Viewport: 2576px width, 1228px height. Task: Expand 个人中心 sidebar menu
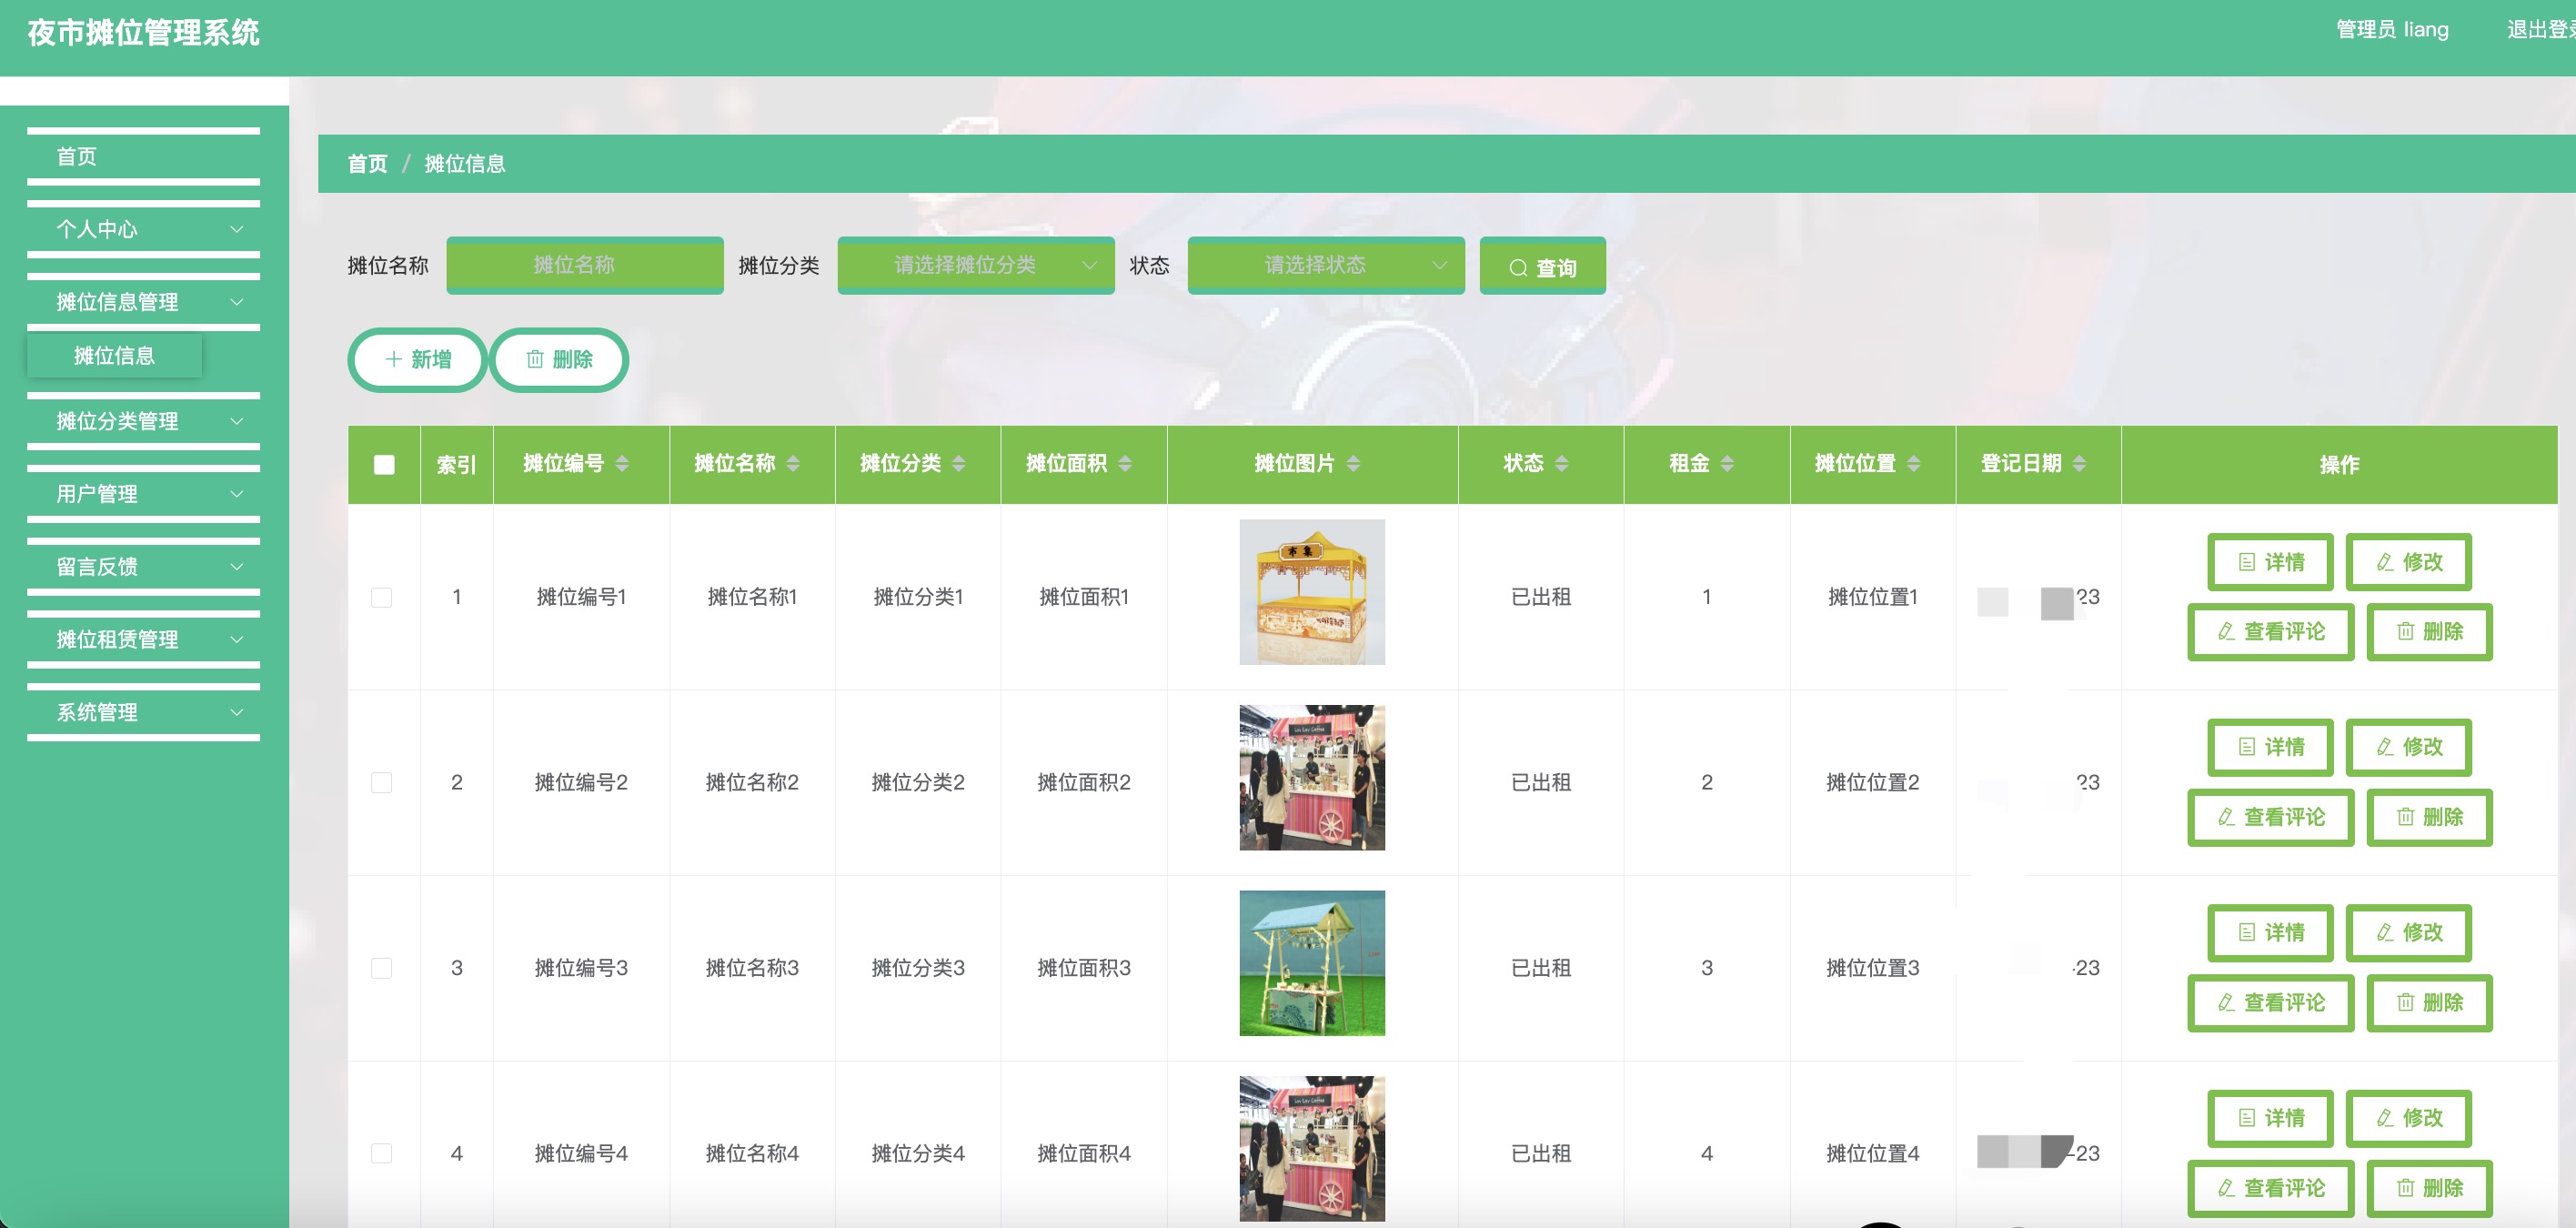[143, 229]
